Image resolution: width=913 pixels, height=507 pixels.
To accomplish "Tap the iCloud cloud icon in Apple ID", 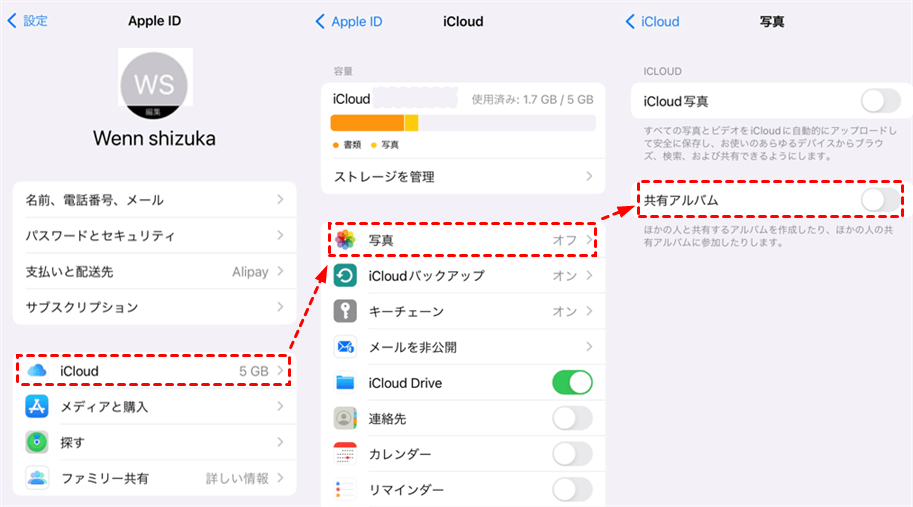I will (37, 370).
